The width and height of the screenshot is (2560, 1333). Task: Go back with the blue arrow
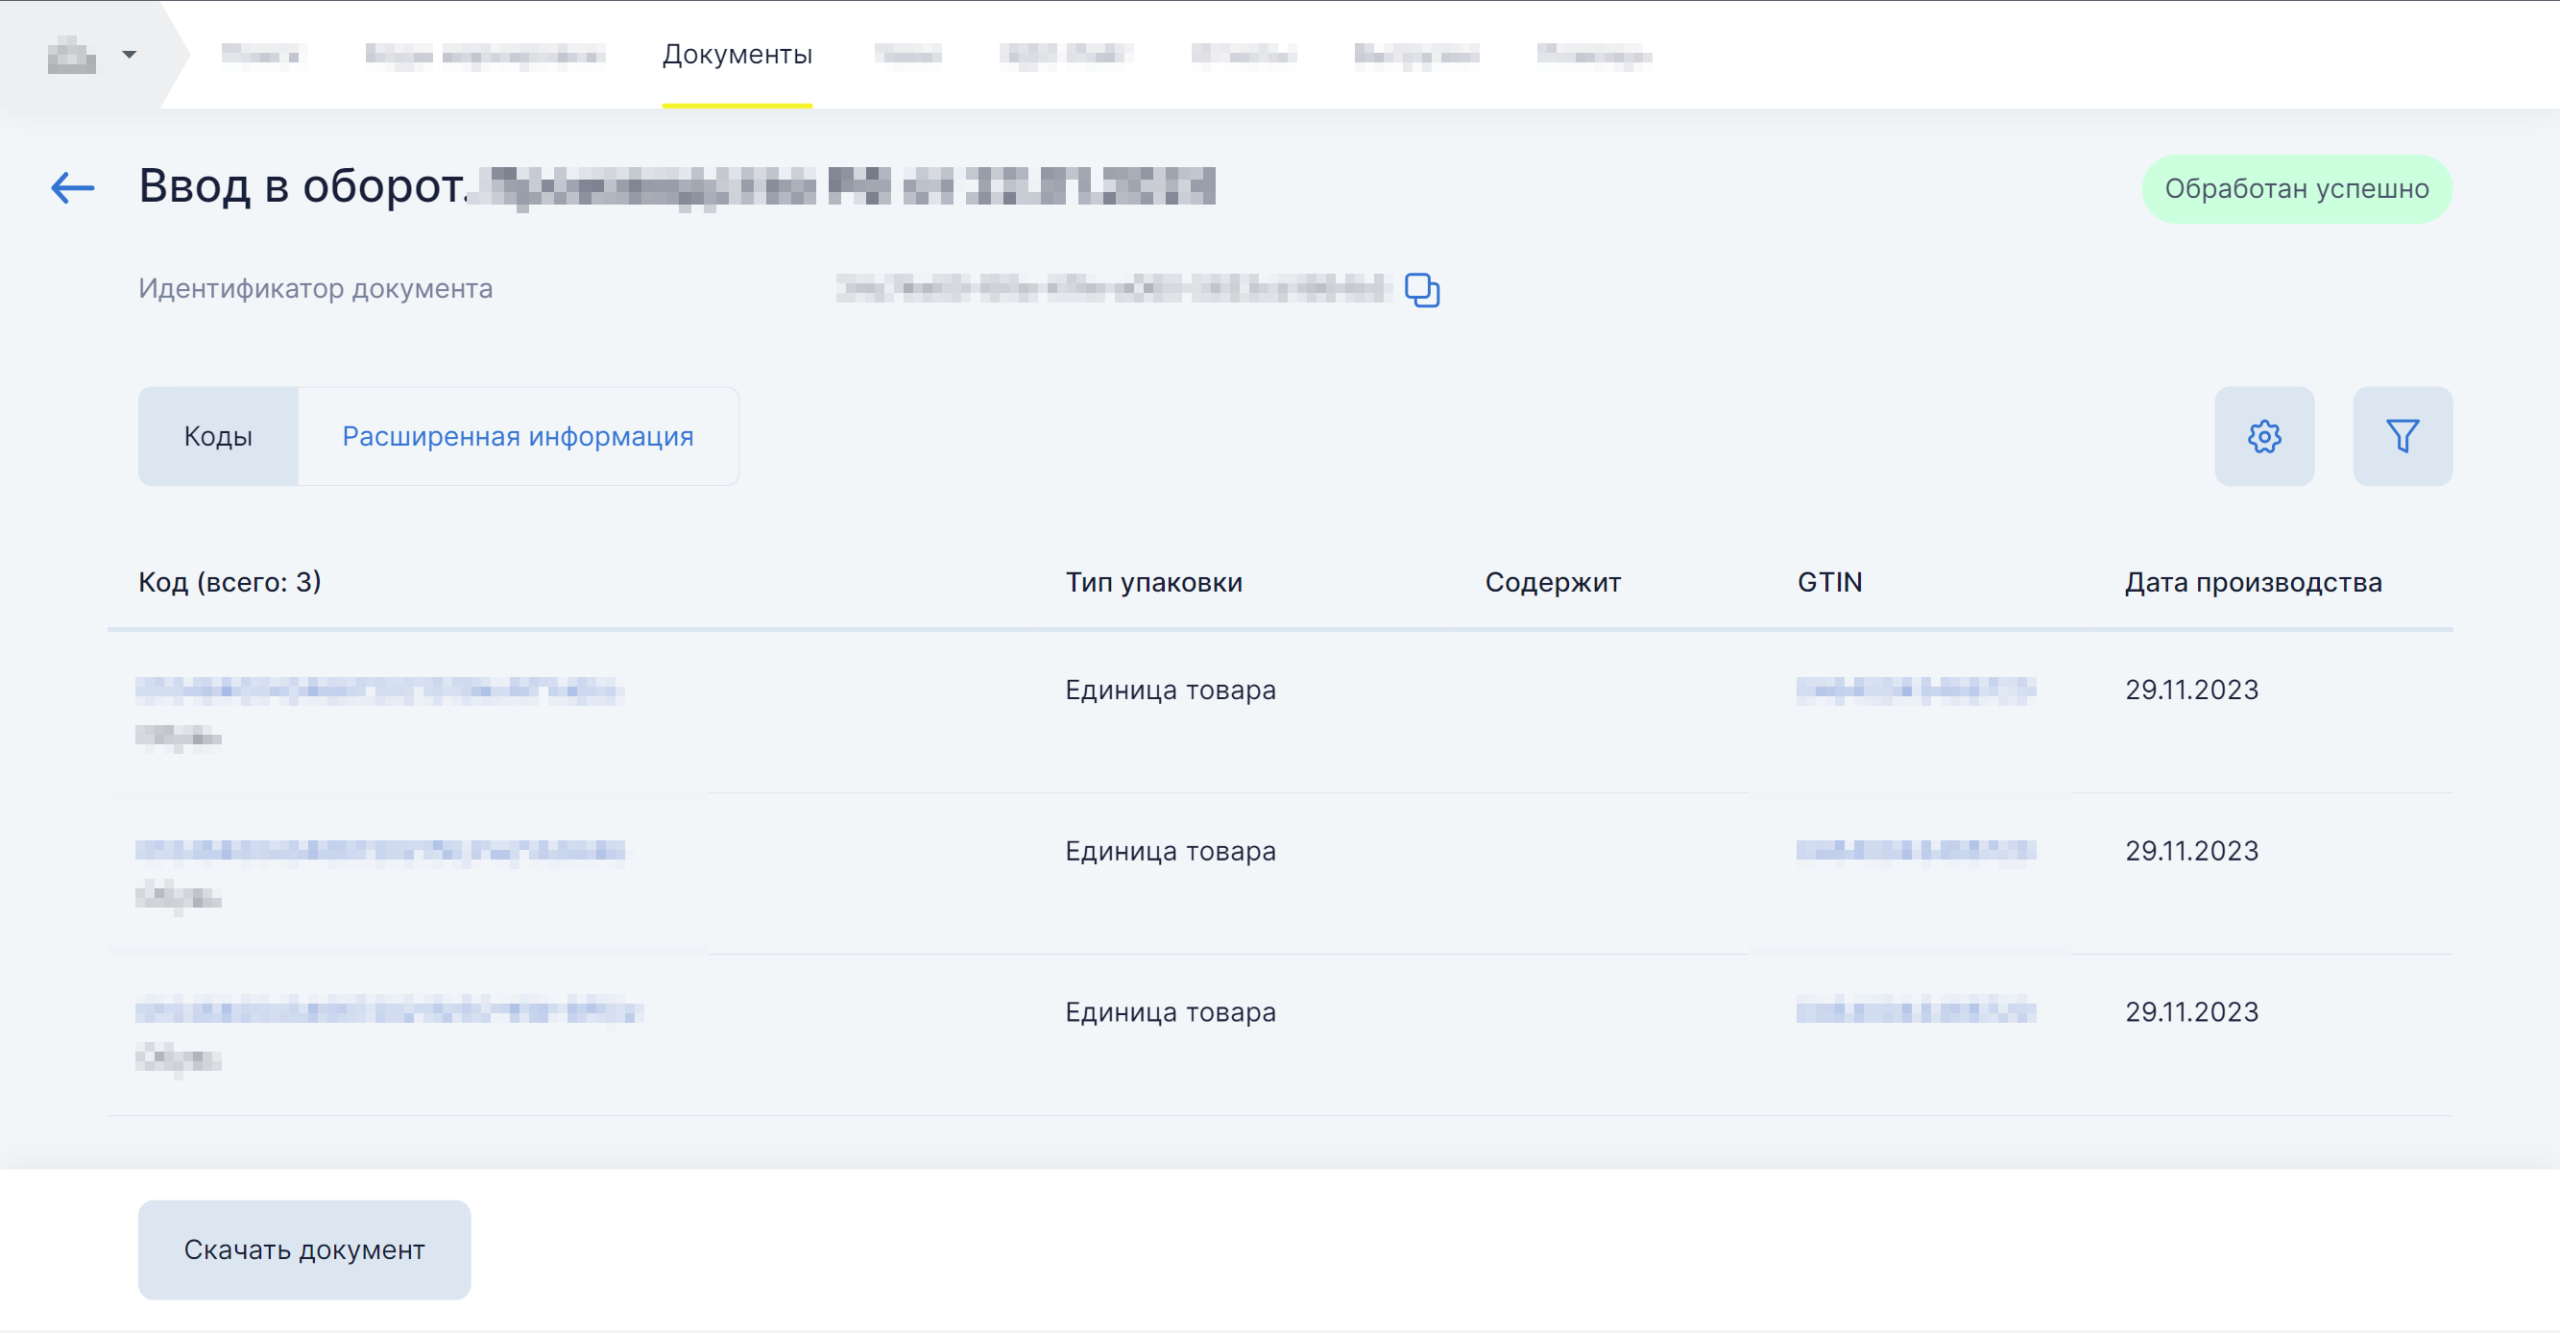tap(73, 187)
